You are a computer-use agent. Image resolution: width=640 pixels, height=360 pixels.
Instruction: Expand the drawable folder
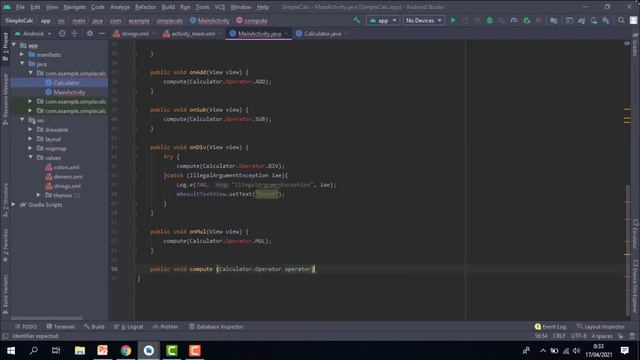pyautogui.click(x=30, y=129)
